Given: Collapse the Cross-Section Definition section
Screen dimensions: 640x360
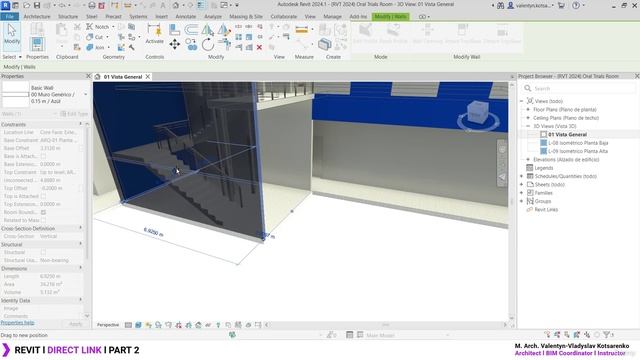Looking at the screenshot, I should pyautogui.click(x=80, y=228).
